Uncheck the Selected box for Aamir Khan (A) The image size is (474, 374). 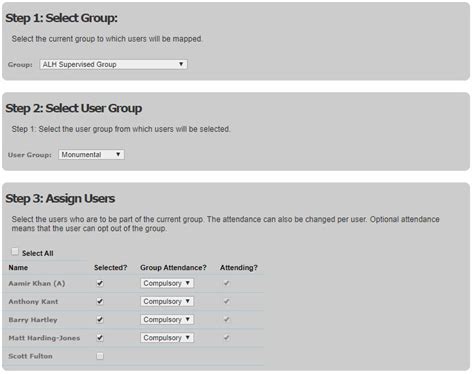coord(100,283)
